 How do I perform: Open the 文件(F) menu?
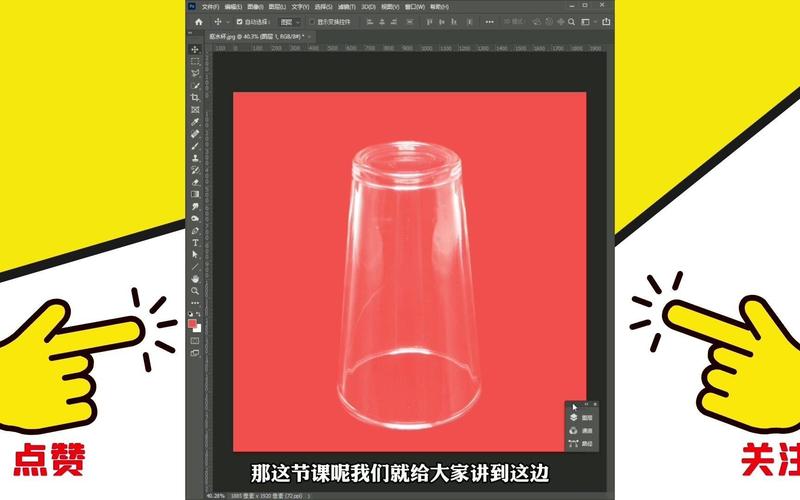point(210,6)
